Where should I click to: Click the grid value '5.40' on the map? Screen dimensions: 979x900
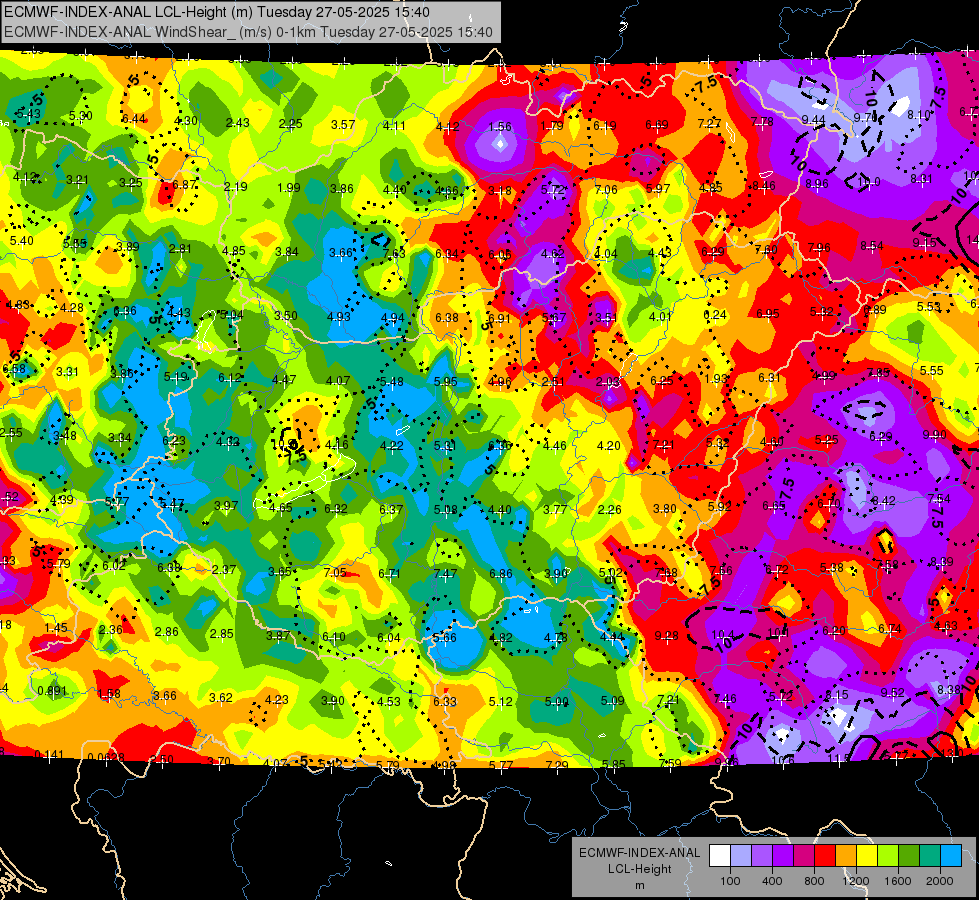[22, 240]
